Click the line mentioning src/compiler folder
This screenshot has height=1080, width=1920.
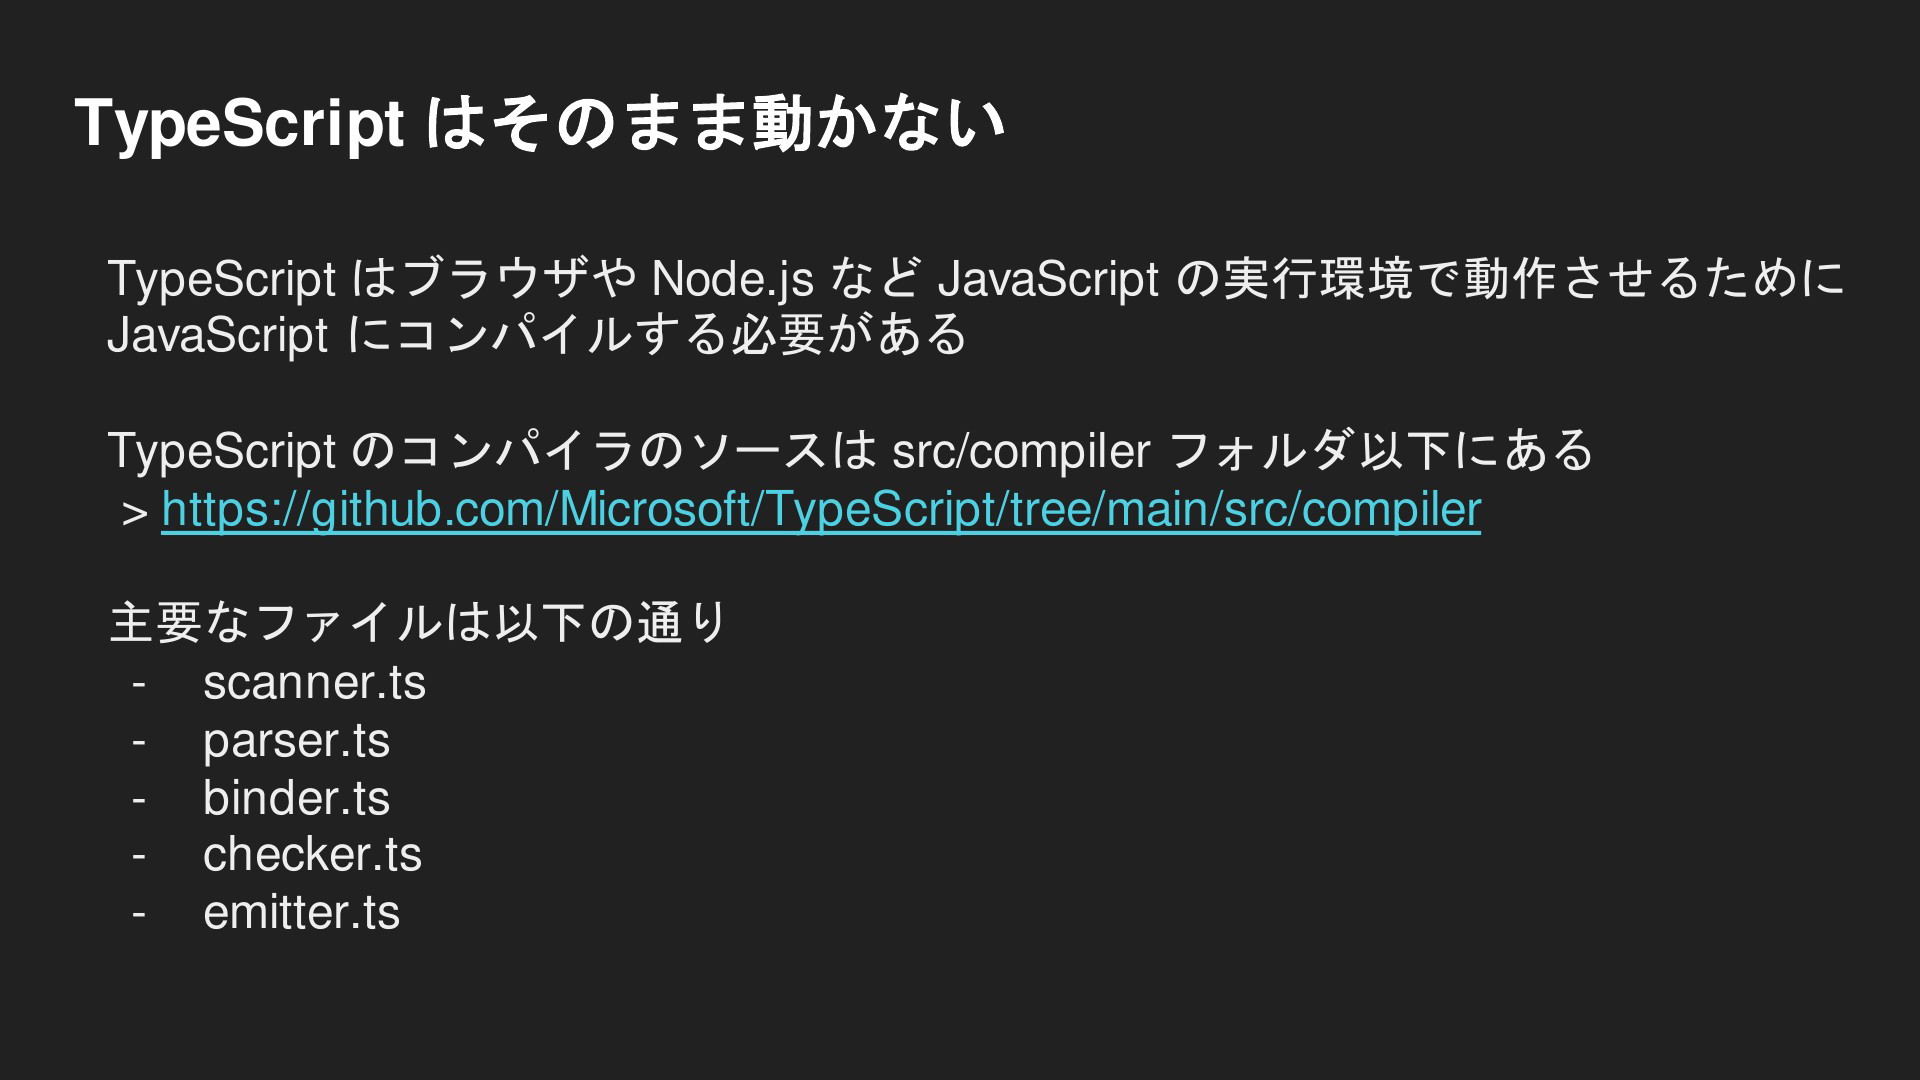850,450
